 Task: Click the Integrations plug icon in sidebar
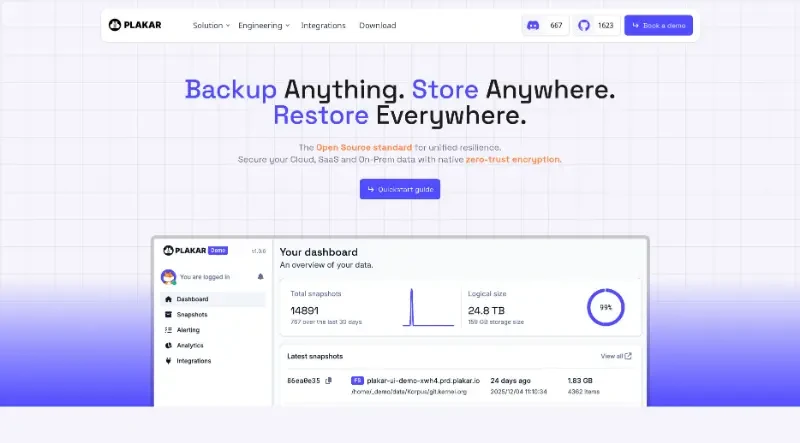click(x=167, y=360)
